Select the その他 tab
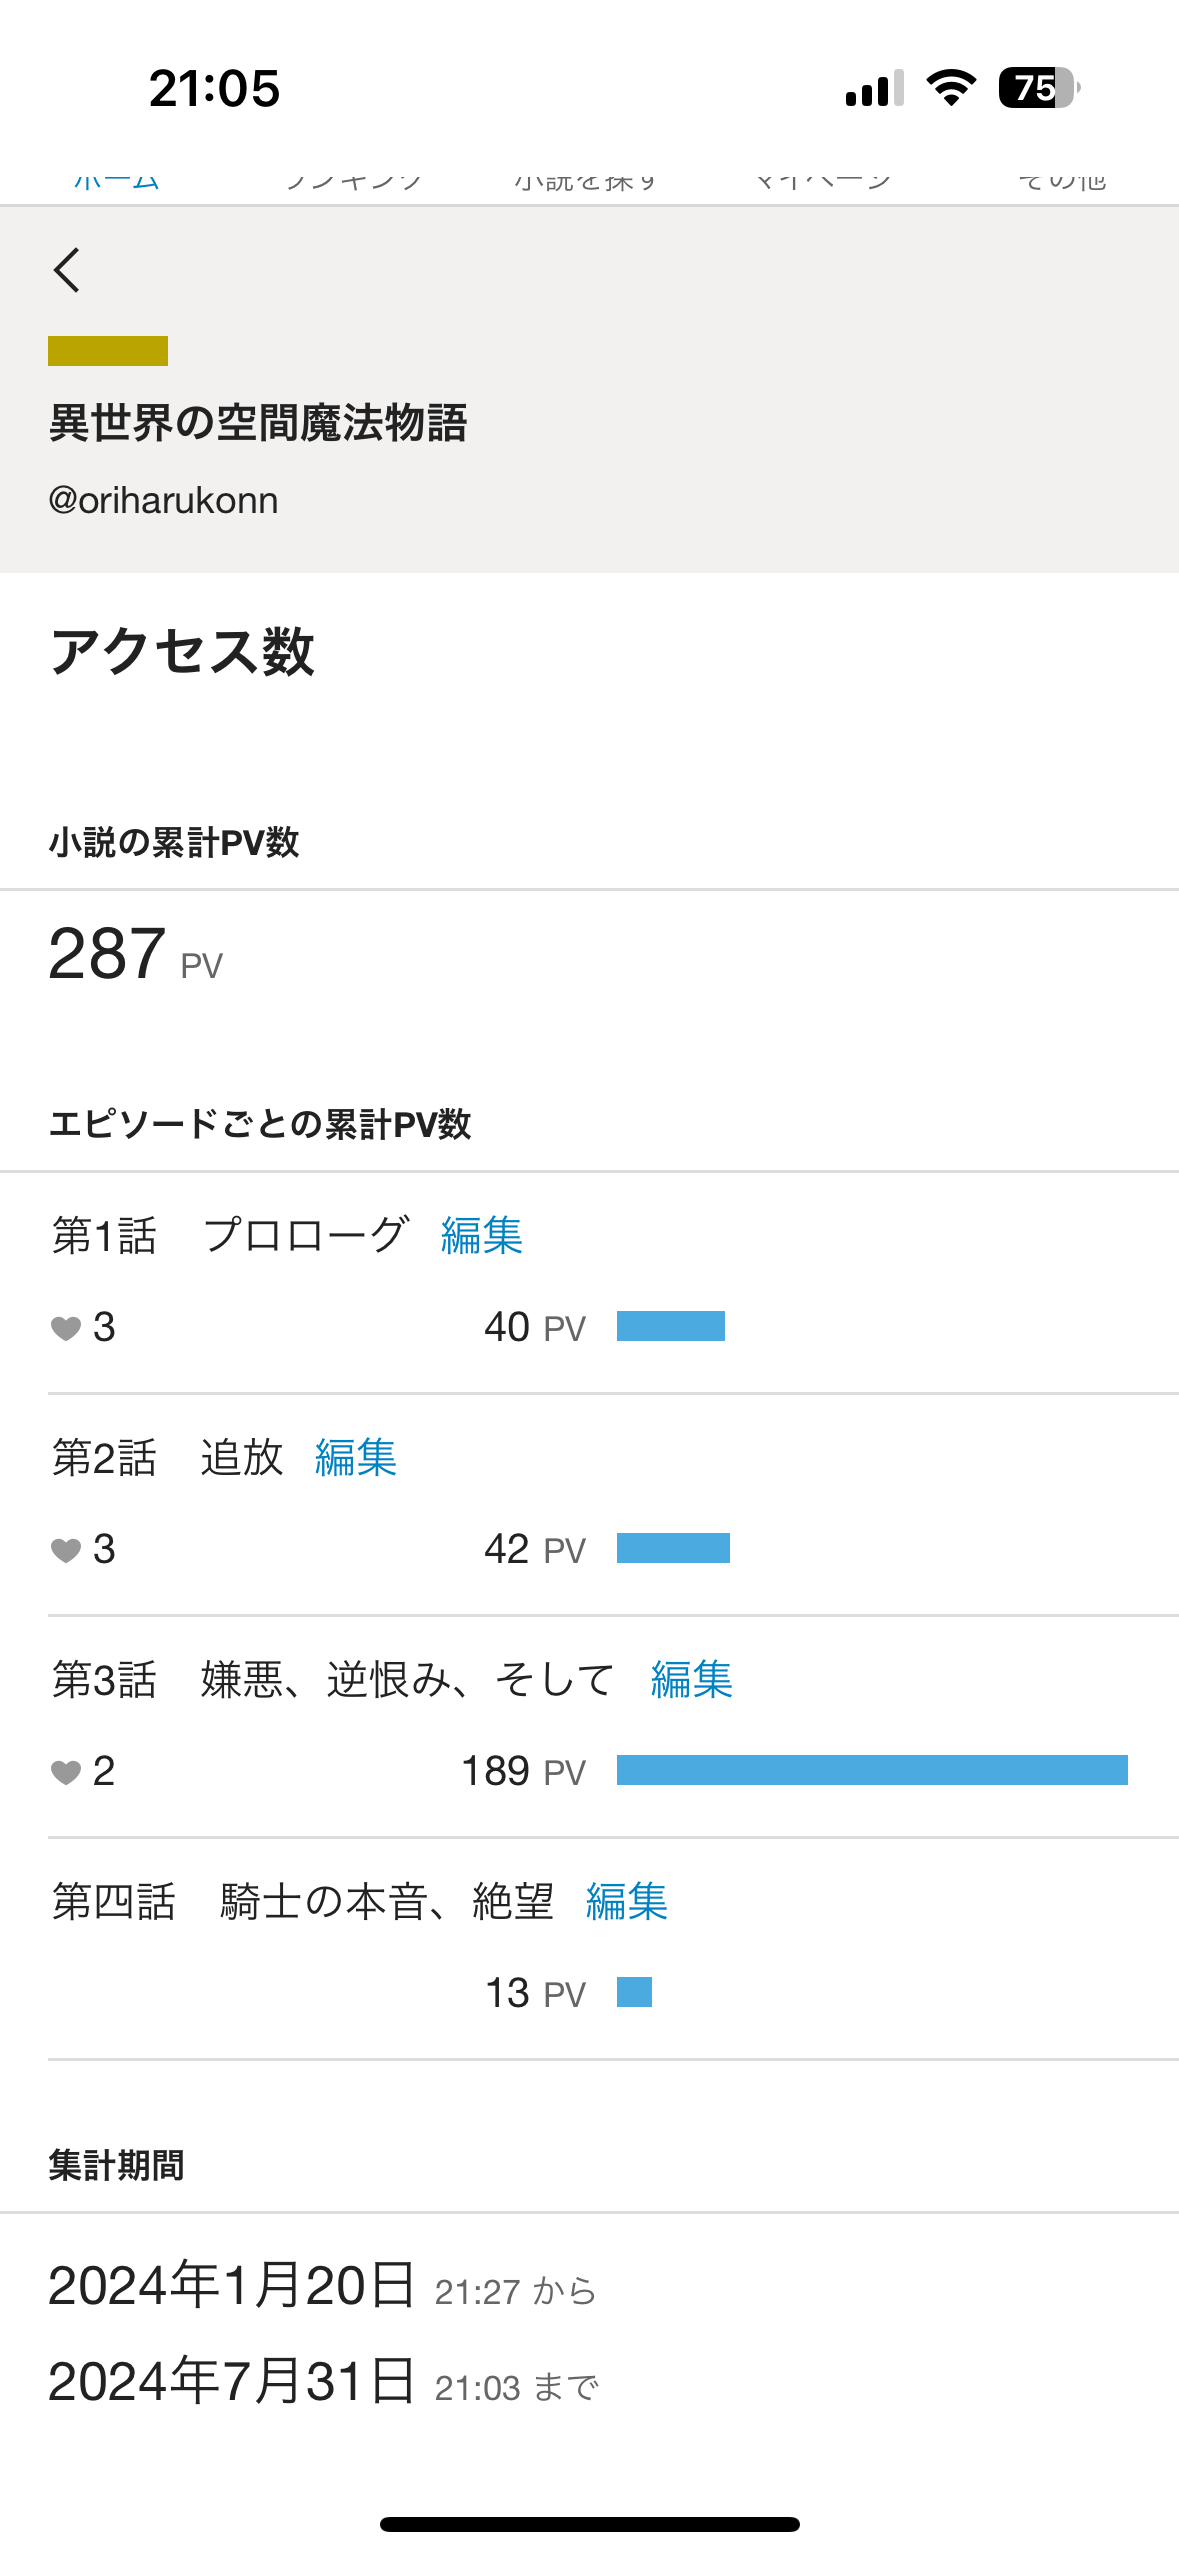The width and height of the screenshot is (1179, 2556). [1062, 182]
